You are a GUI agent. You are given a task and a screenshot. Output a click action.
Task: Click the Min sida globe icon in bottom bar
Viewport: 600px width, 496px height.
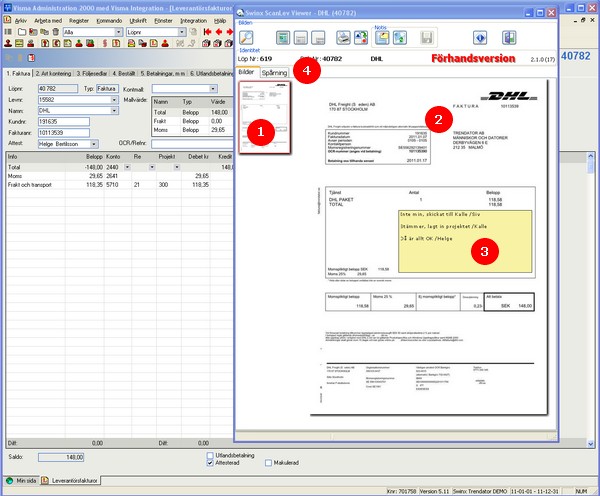[10, 481]
